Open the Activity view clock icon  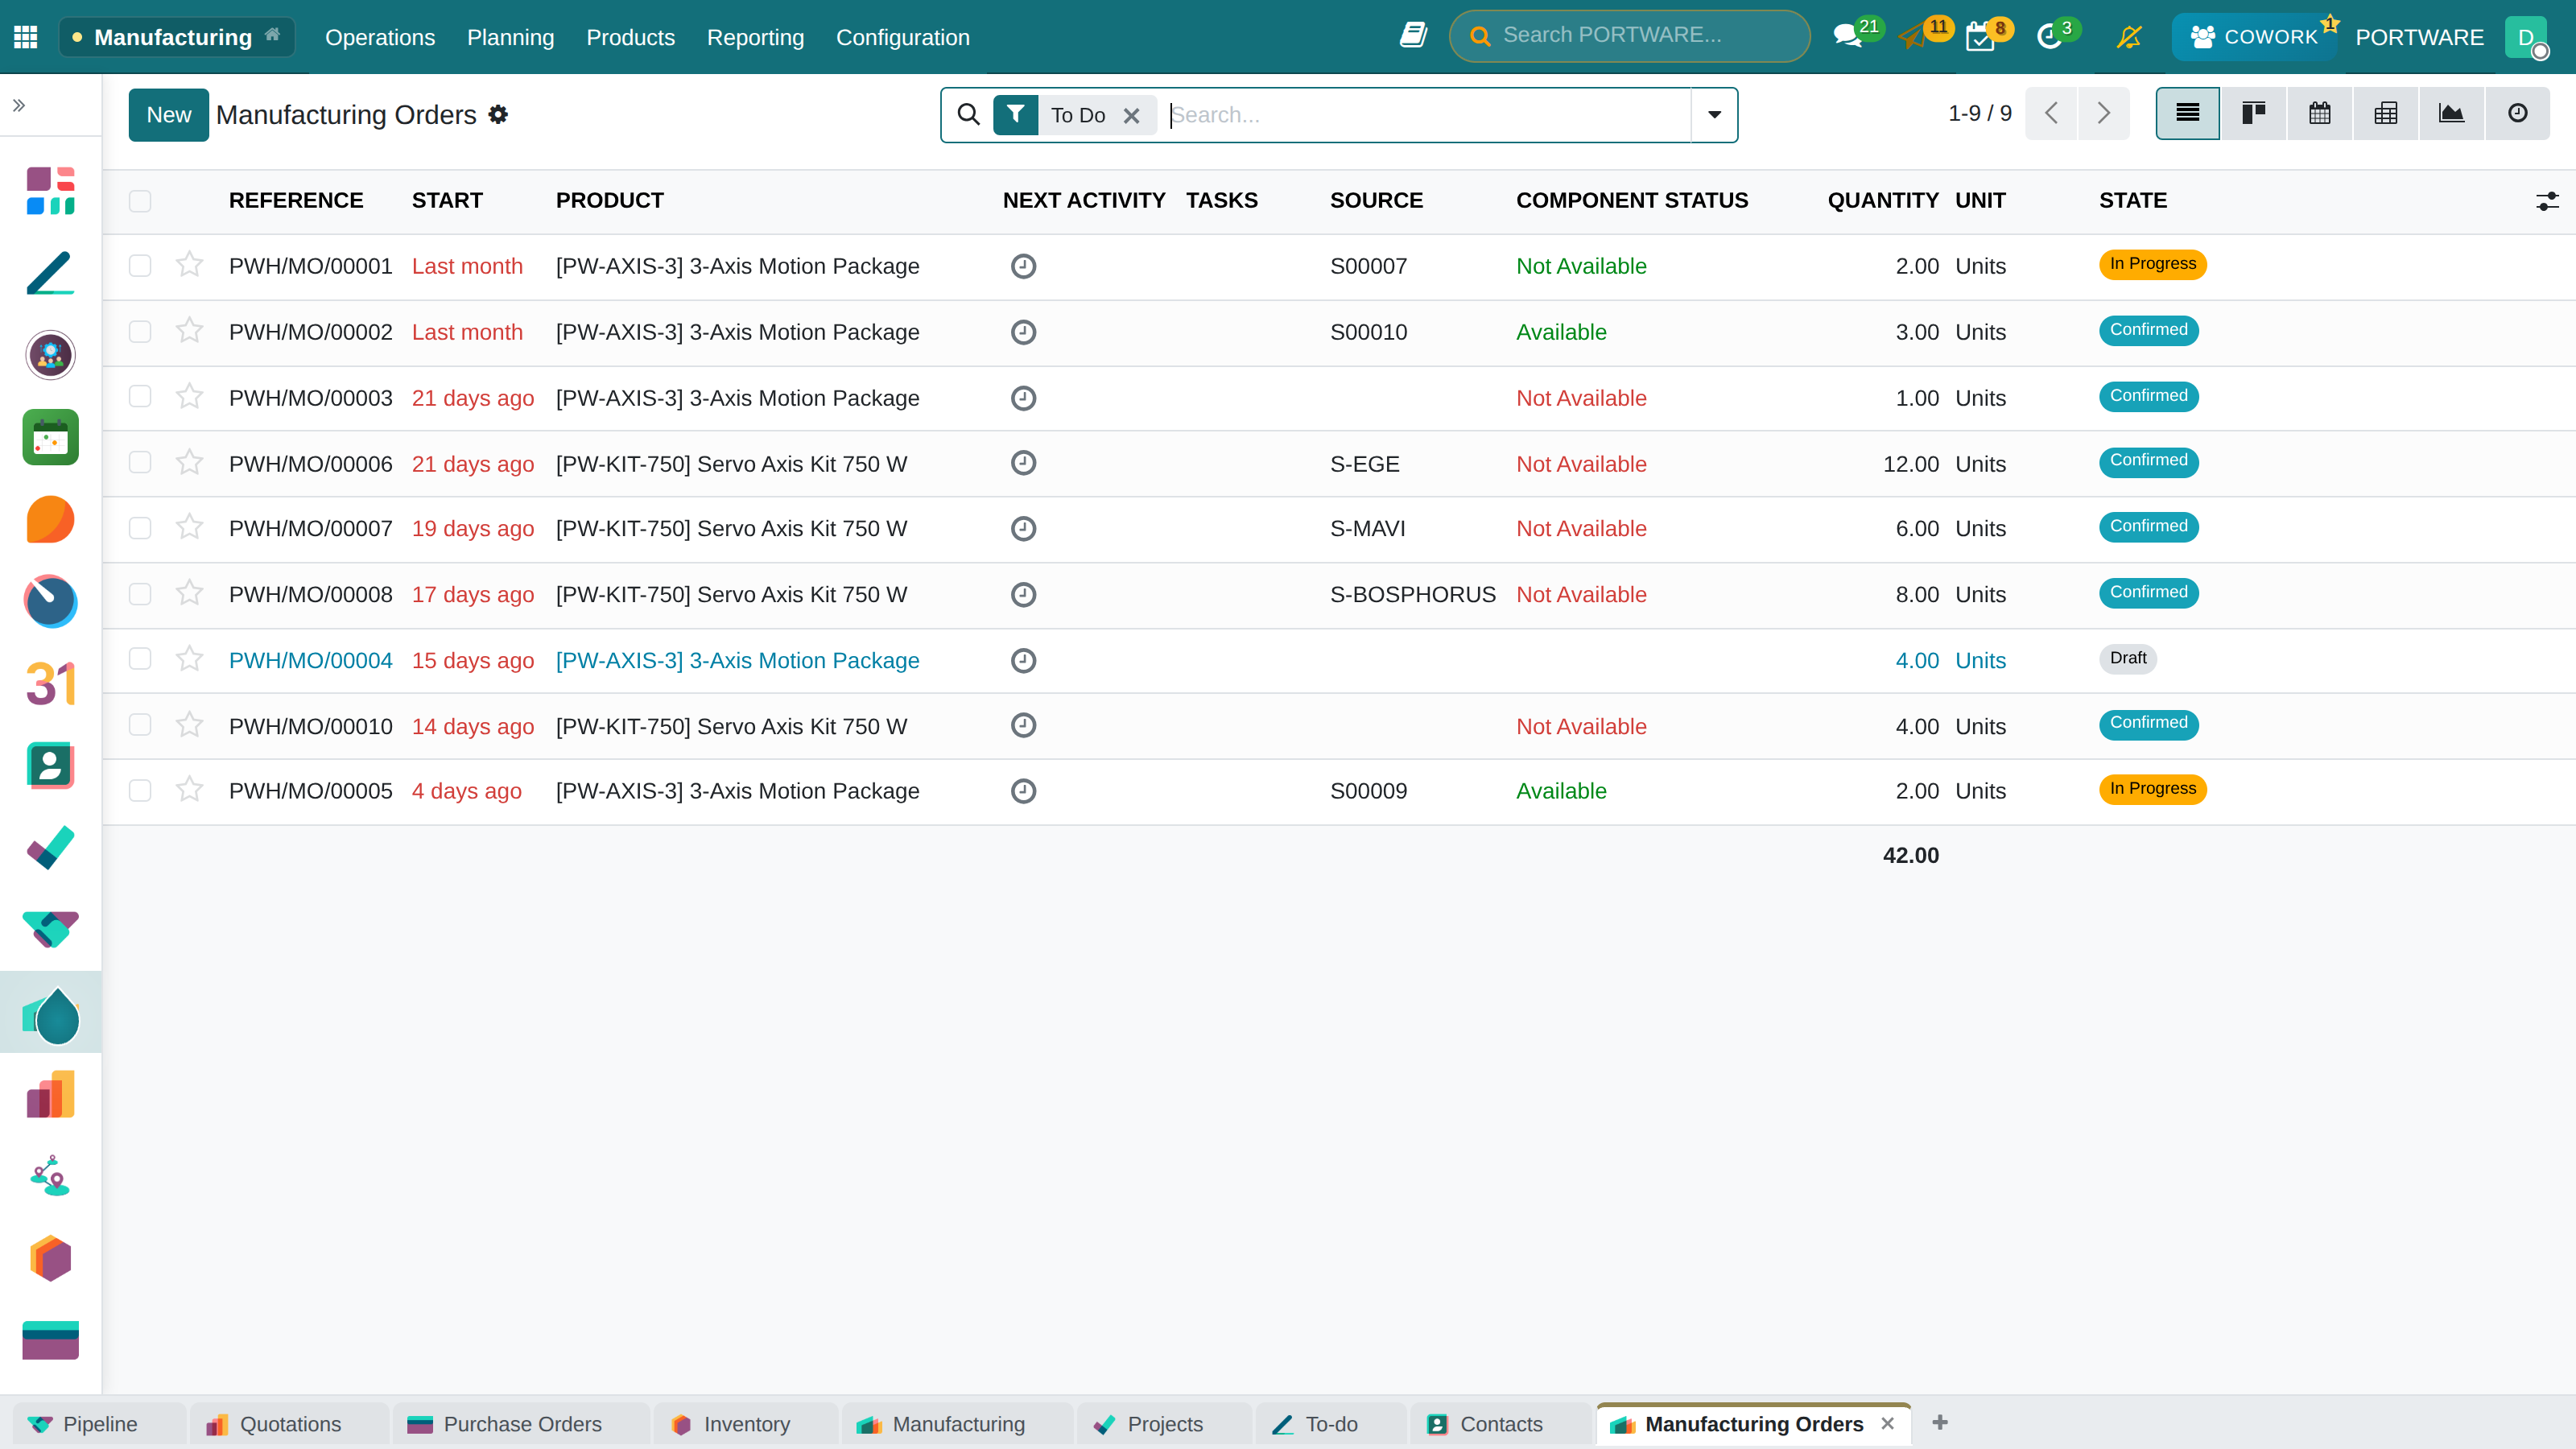[x=2517, y=114]
